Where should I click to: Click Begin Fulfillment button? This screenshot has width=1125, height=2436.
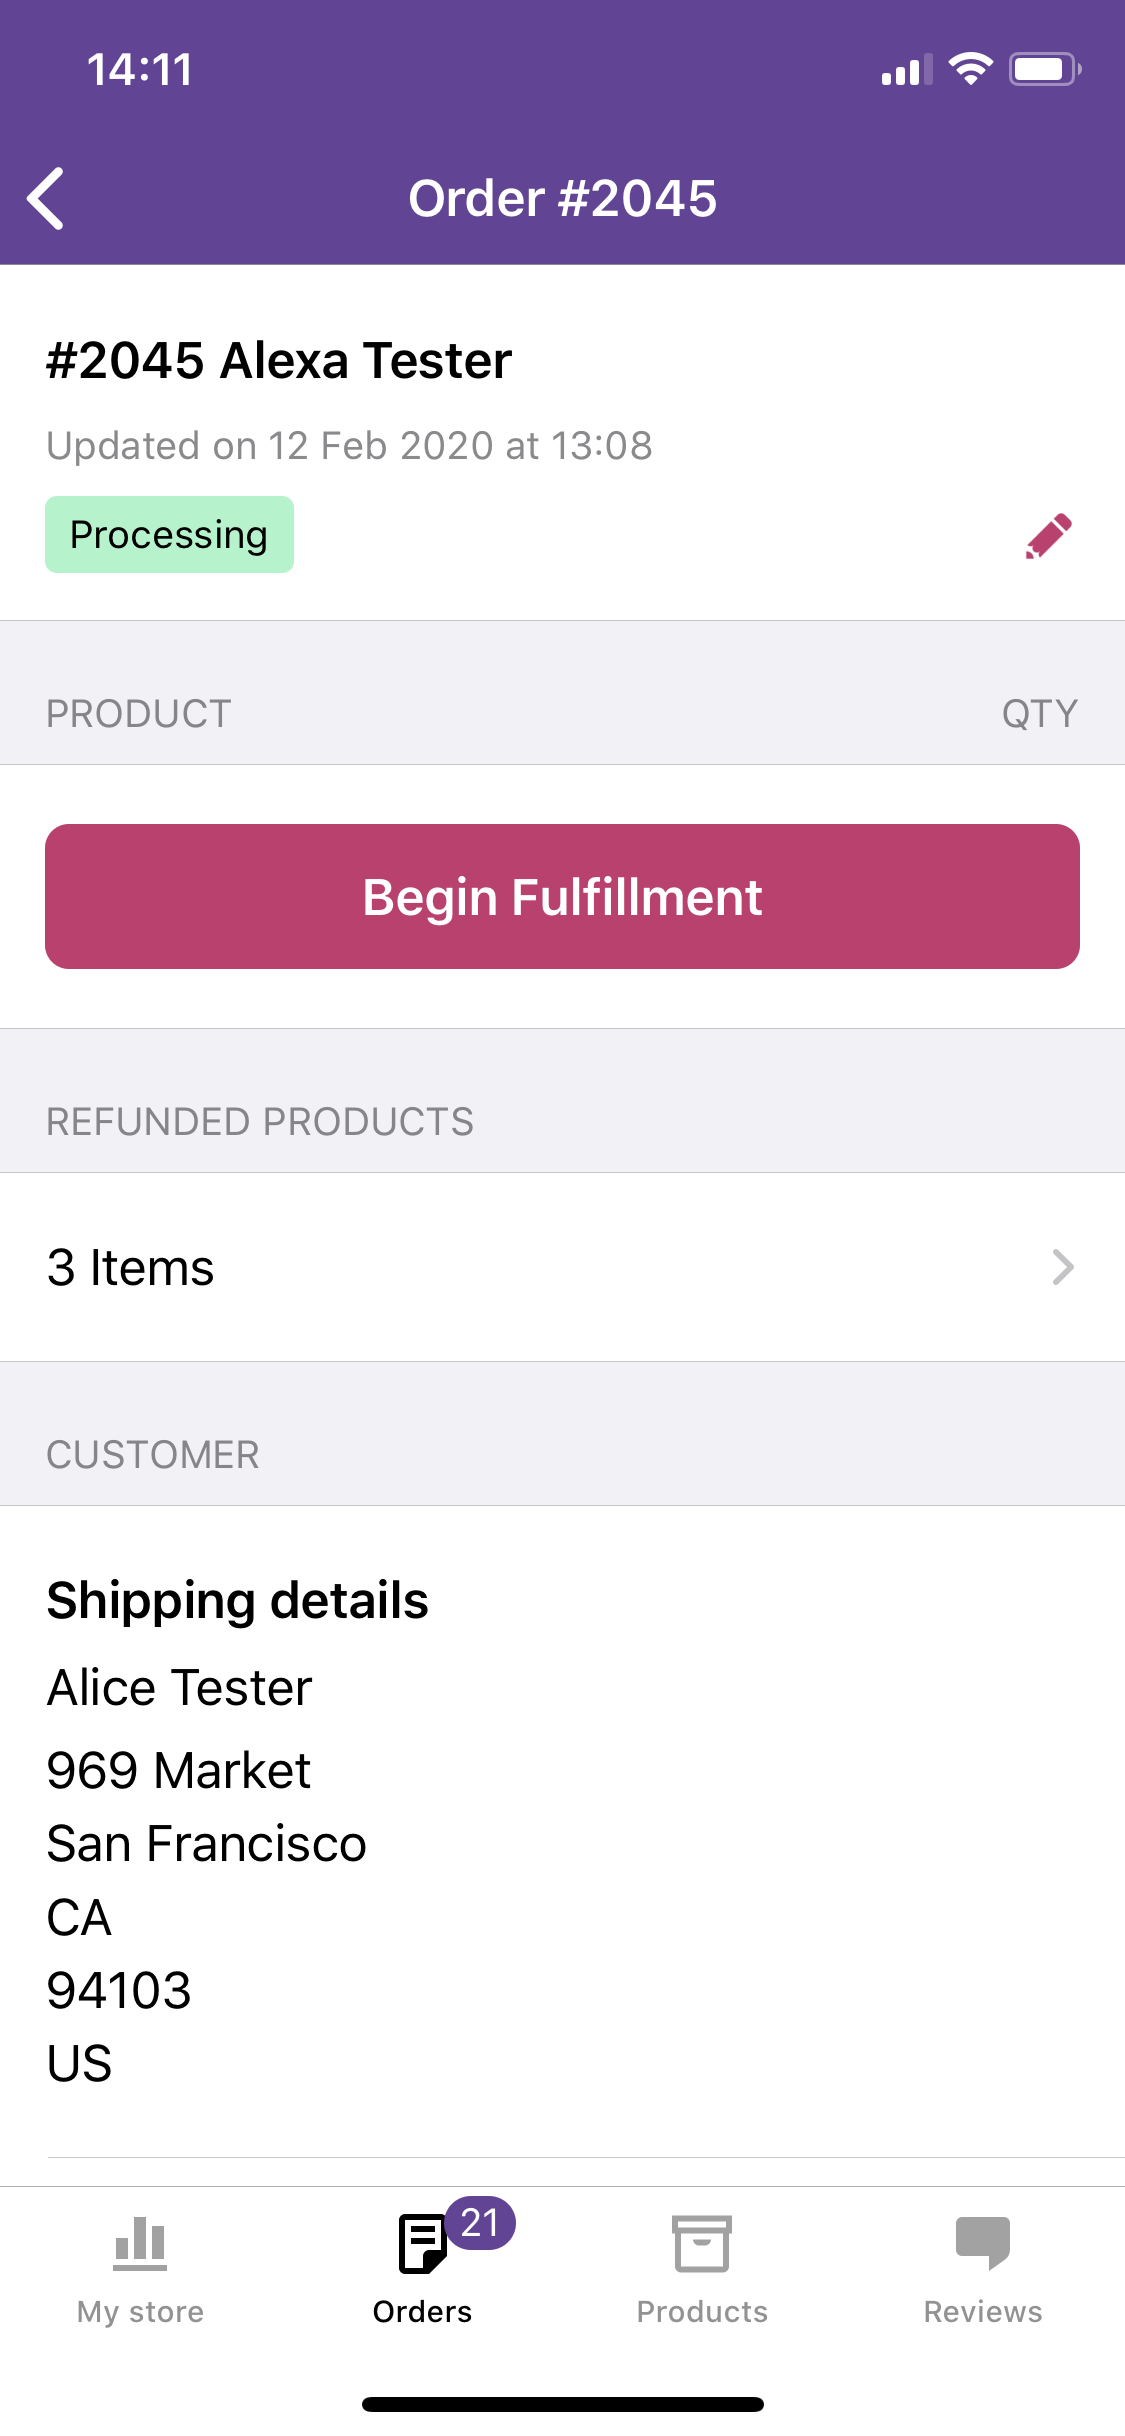point(562,896)
